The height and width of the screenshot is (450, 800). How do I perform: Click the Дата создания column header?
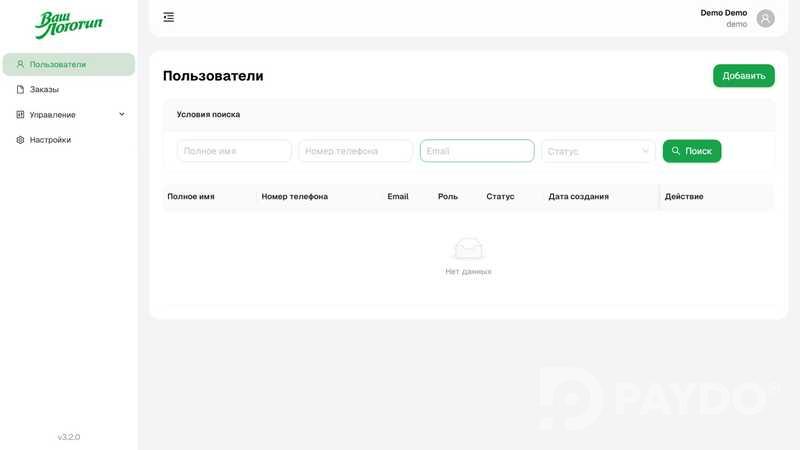click(579, 196)
